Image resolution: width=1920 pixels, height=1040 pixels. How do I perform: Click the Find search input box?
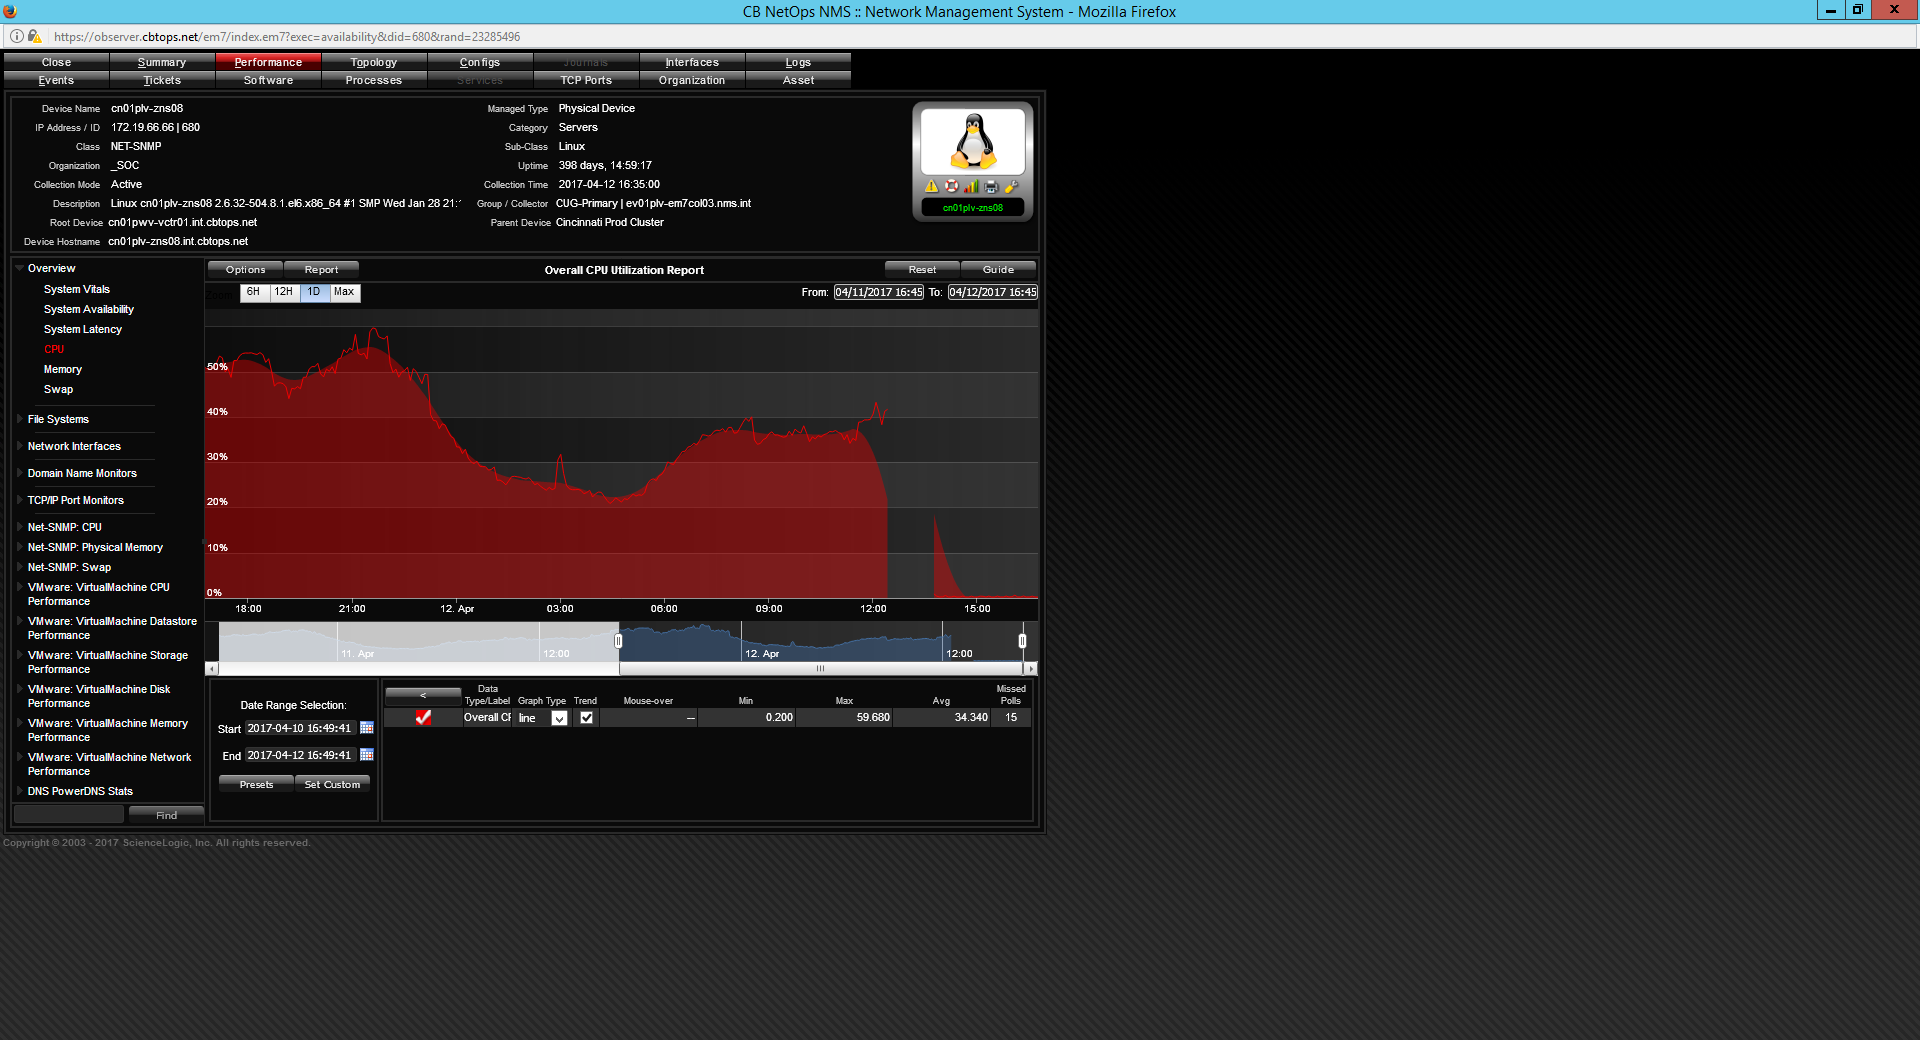click(x=69, y=815)
